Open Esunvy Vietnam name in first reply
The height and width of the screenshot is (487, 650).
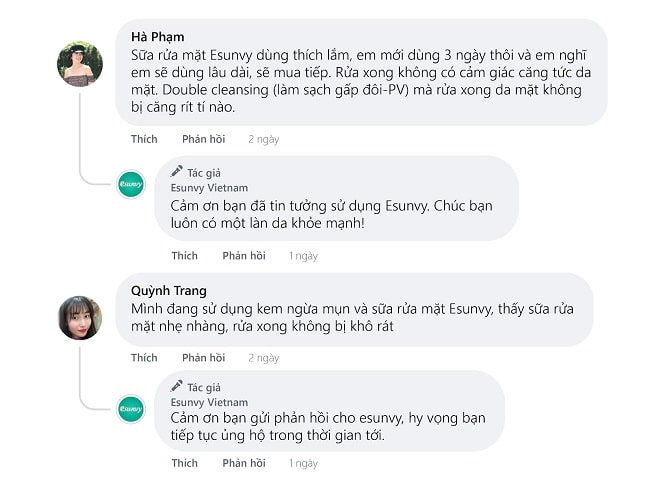click(209, 187)
